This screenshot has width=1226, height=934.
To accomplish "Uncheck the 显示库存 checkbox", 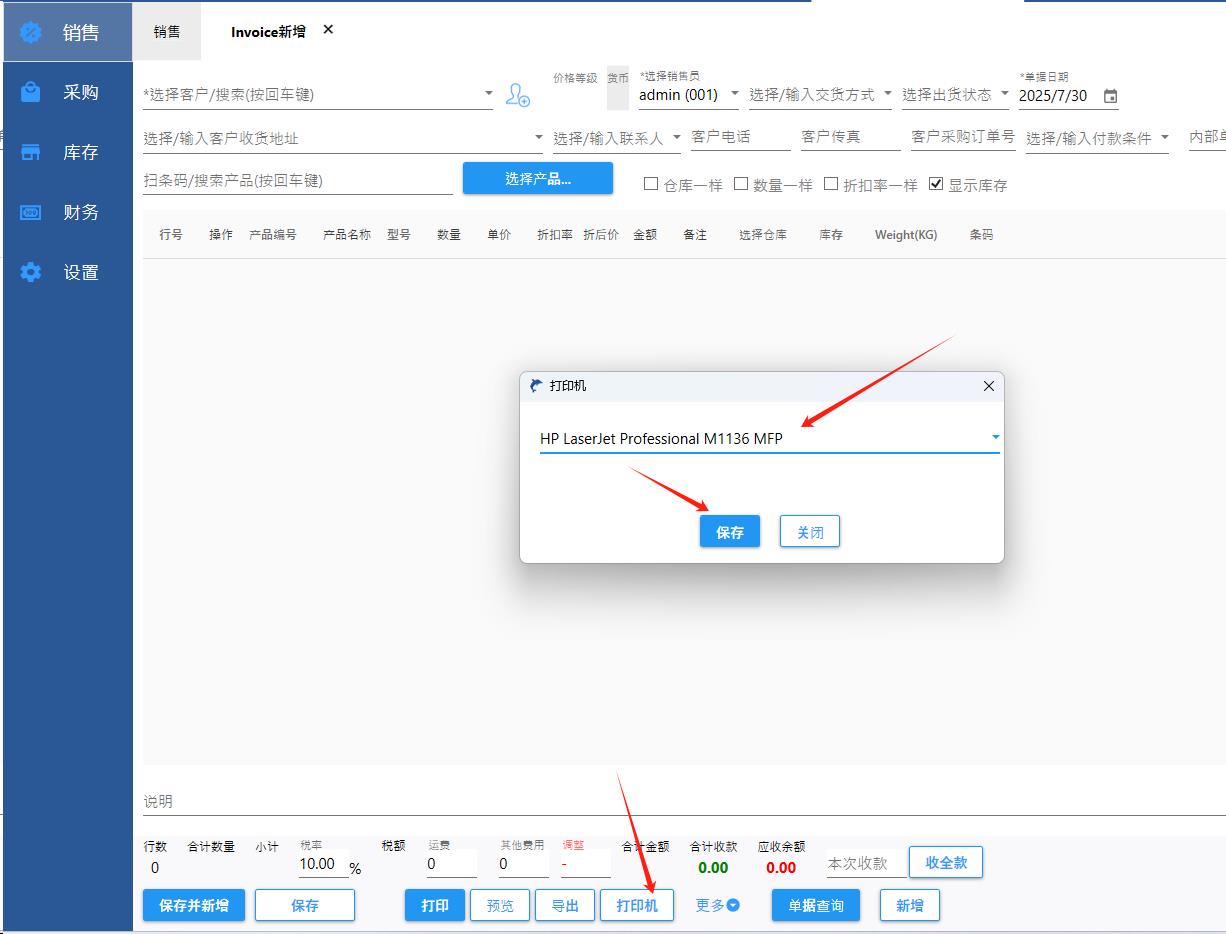I will pos(936,184).
